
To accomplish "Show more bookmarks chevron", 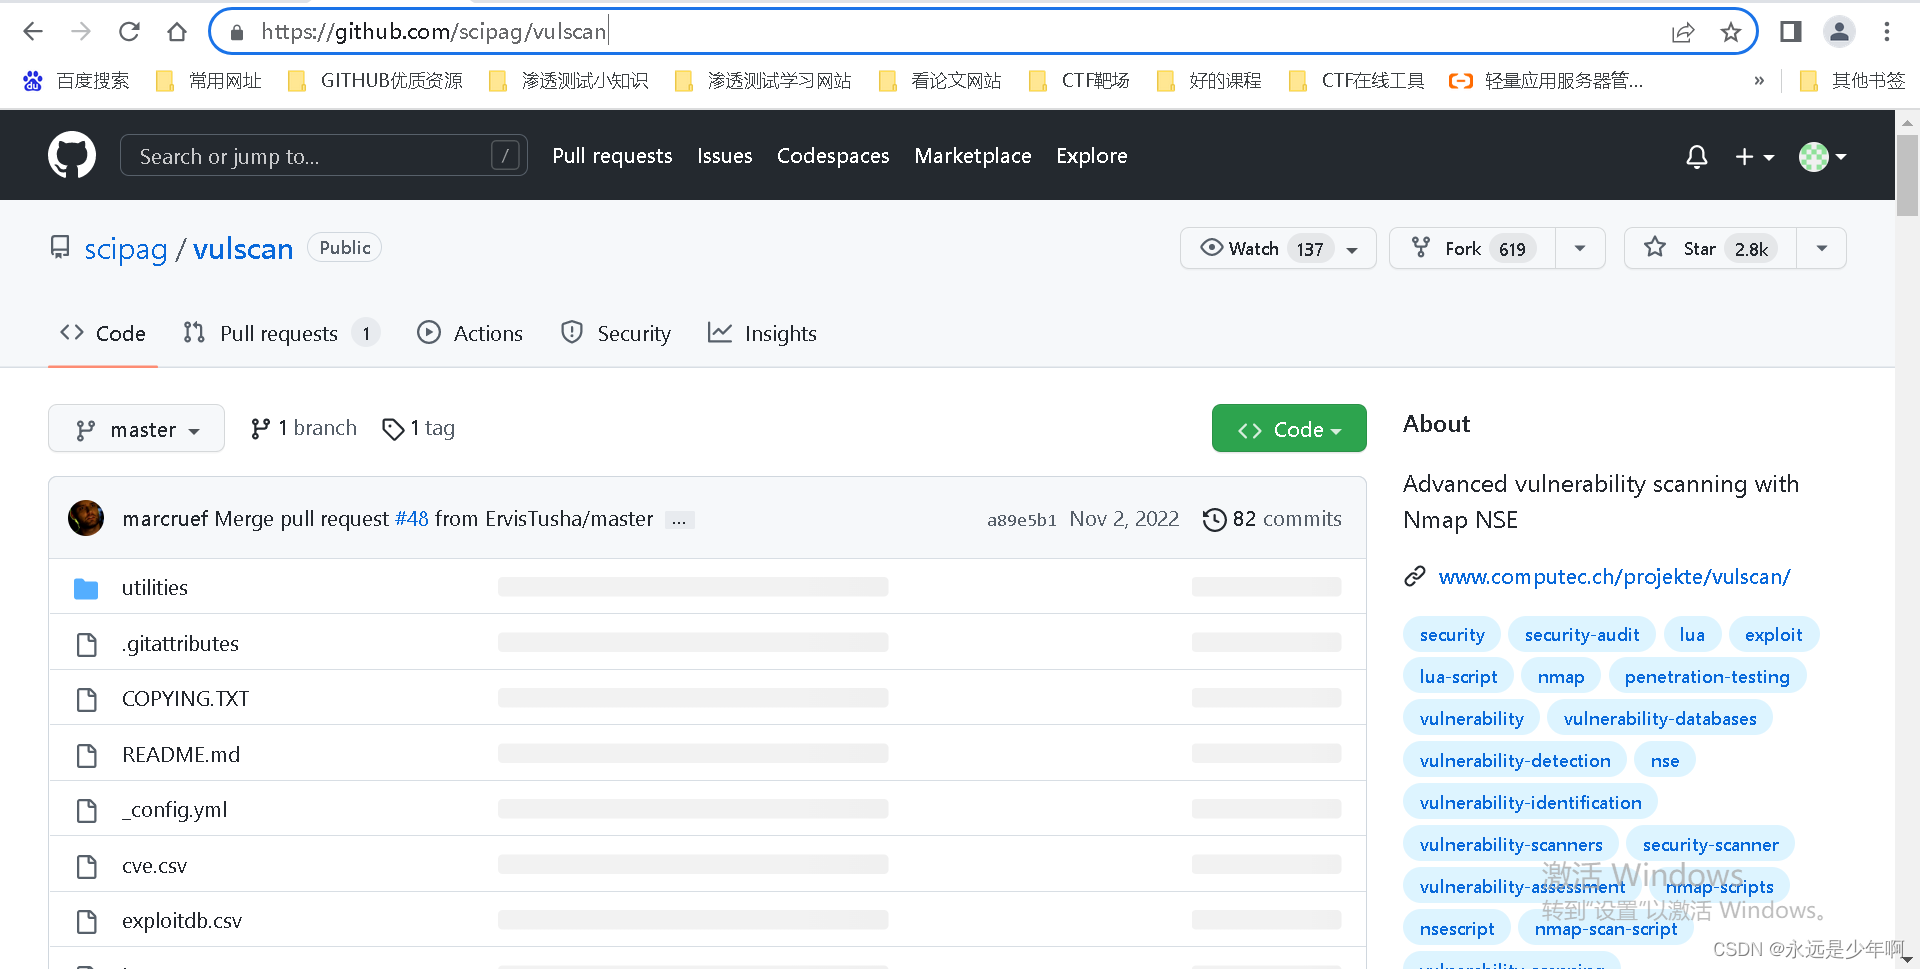I will tap(1759, 81).
